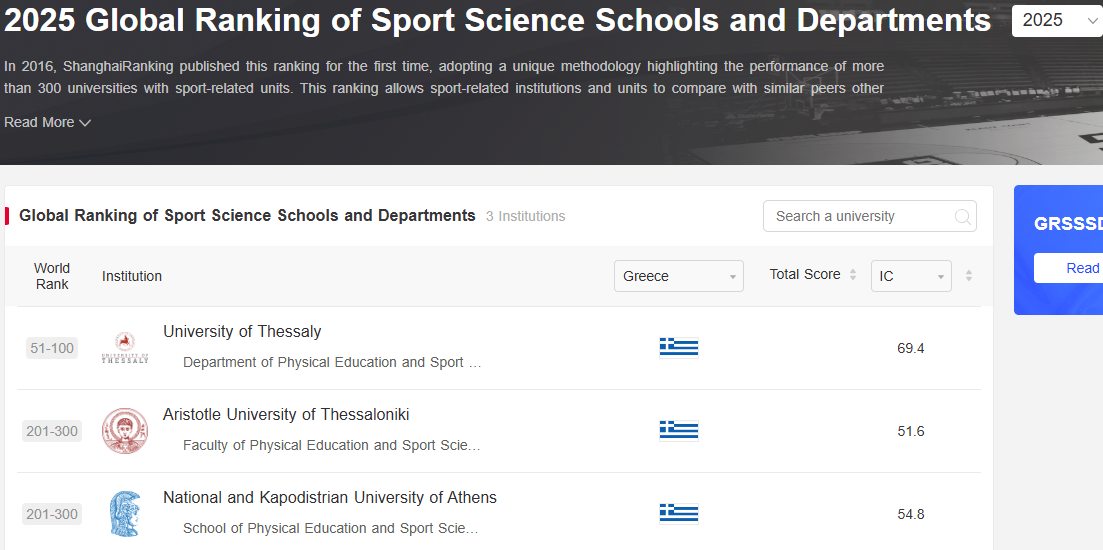The width and height of the screenshot is (1103, 550).
Task: Click the Greek flag in Thessaly row
Action: (678, 347)
